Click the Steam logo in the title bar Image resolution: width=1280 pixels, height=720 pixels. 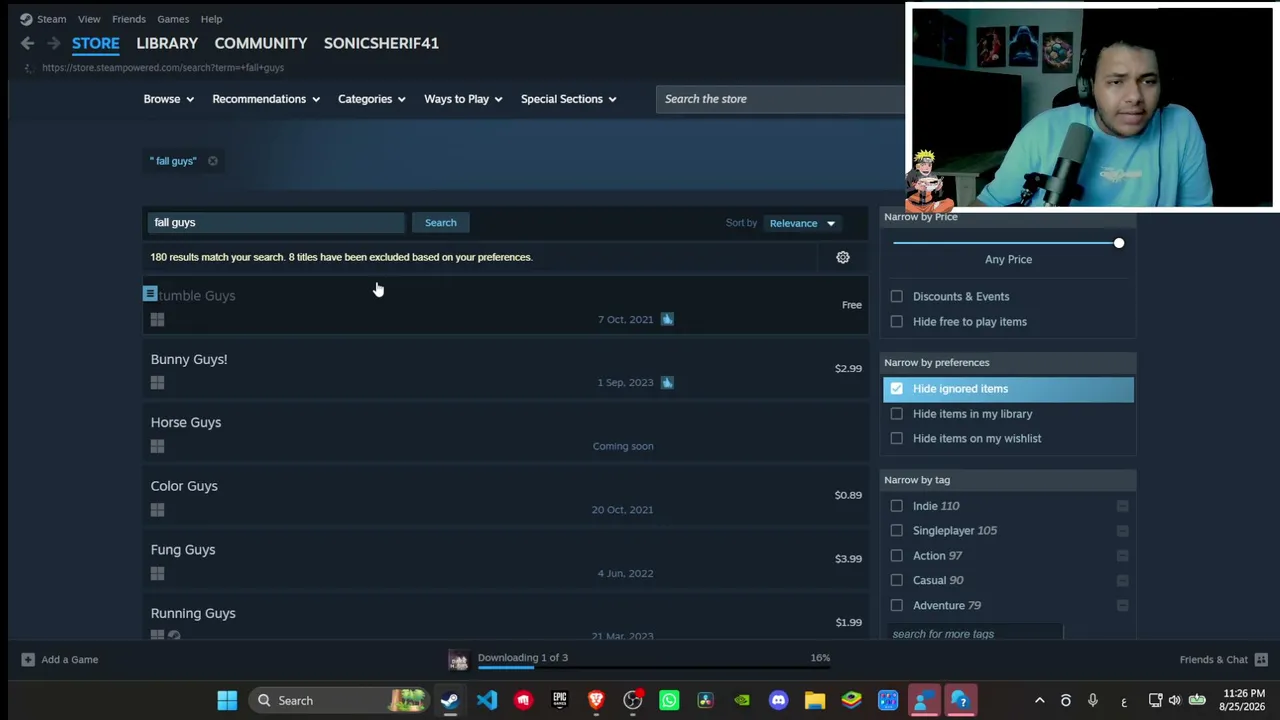(x=26, y=19)
